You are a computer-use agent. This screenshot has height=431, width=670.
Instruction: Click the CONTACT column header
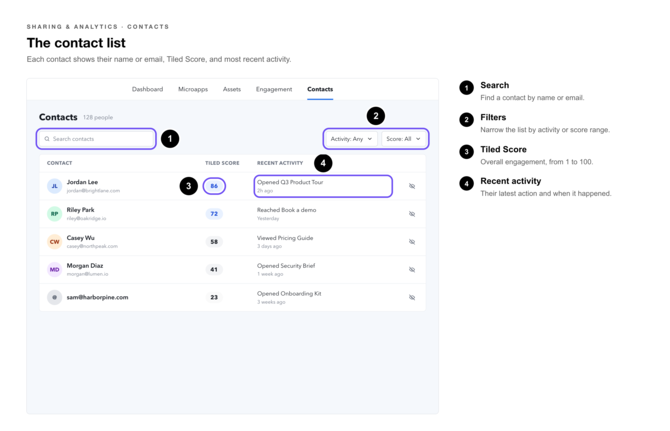tap(59, 163)
